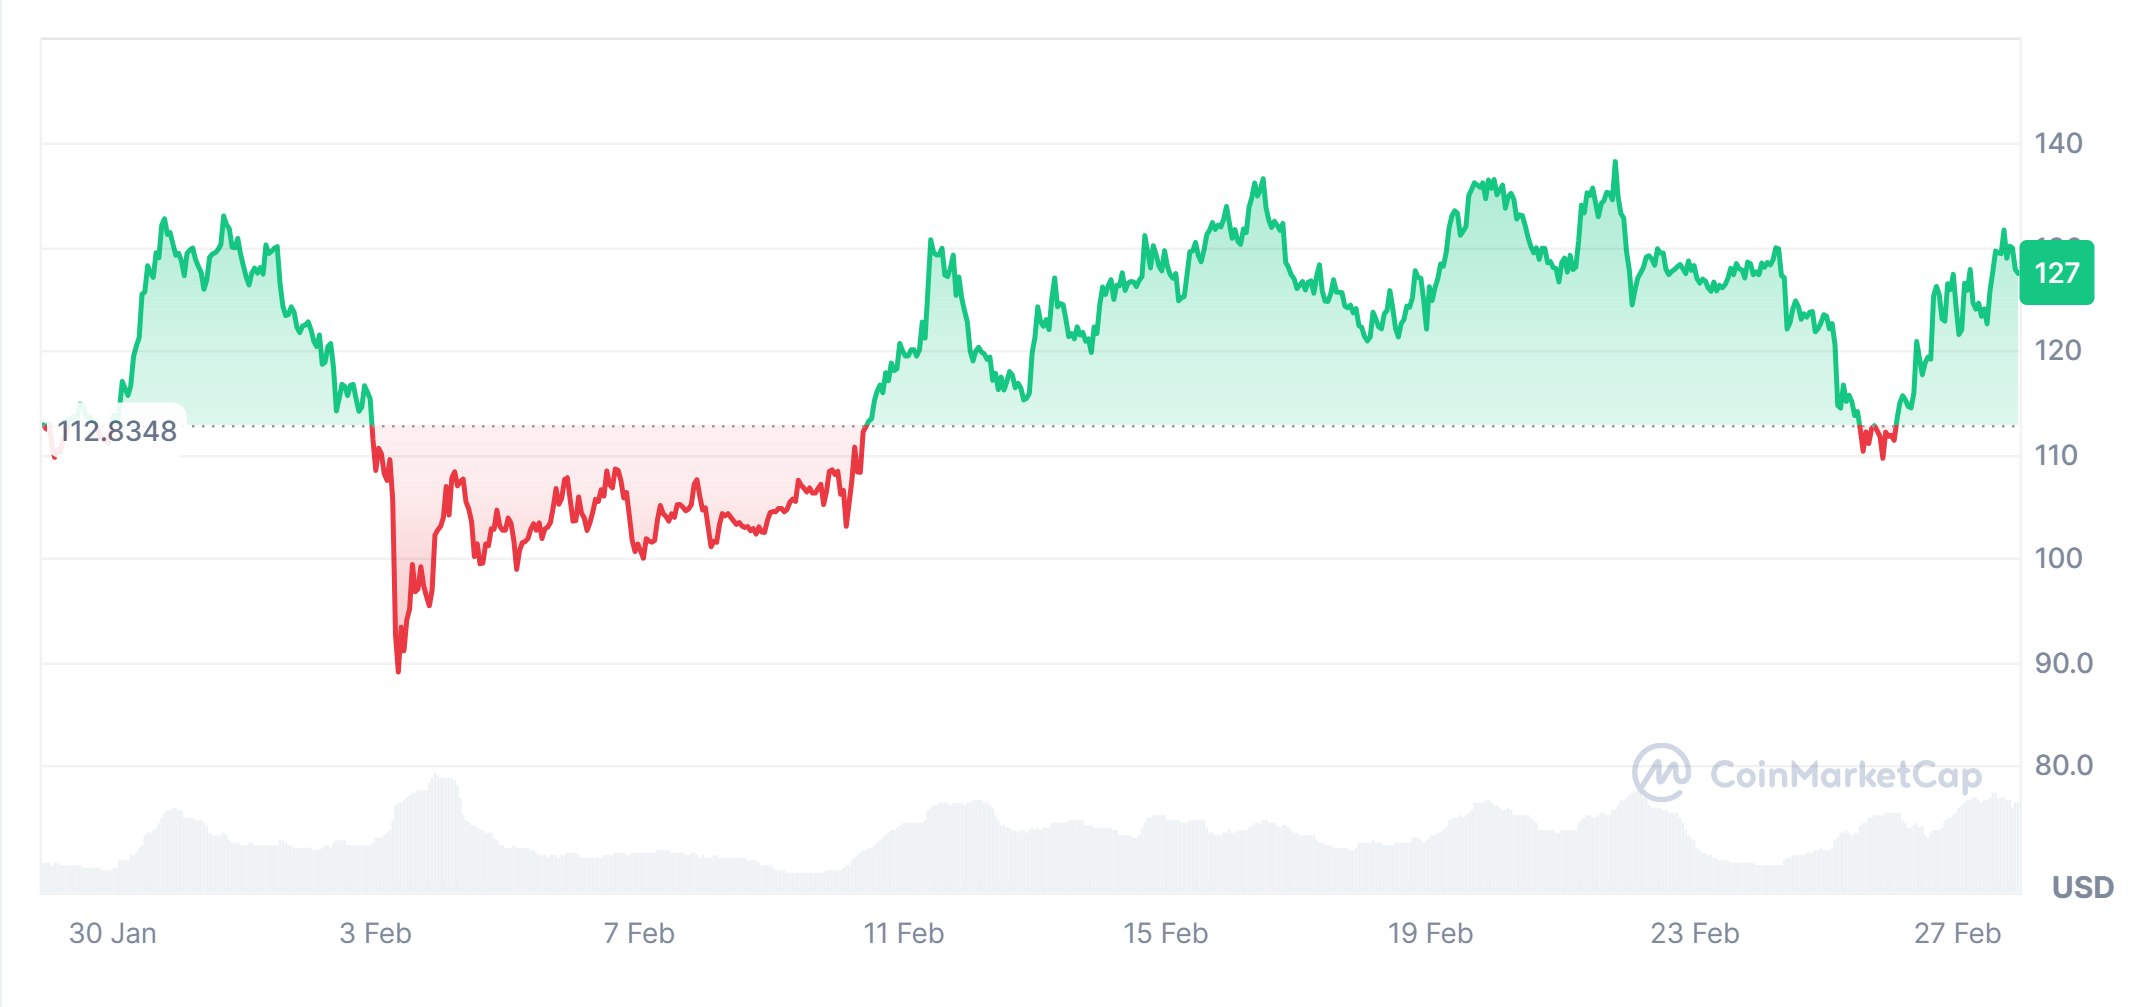Click the 90.0 price axis label

pyautogui.click(x=2063, y=663)
